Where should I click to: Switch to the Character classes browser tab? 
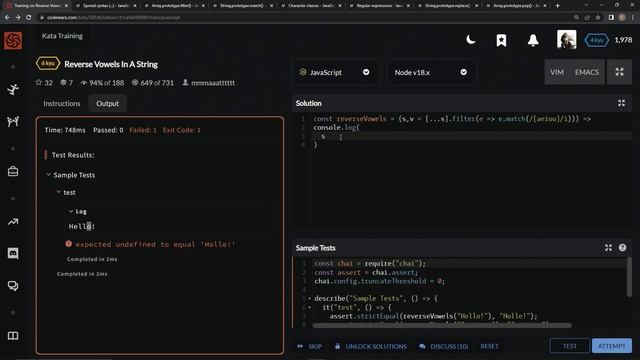pyautogui.click(x=311, y=6)
